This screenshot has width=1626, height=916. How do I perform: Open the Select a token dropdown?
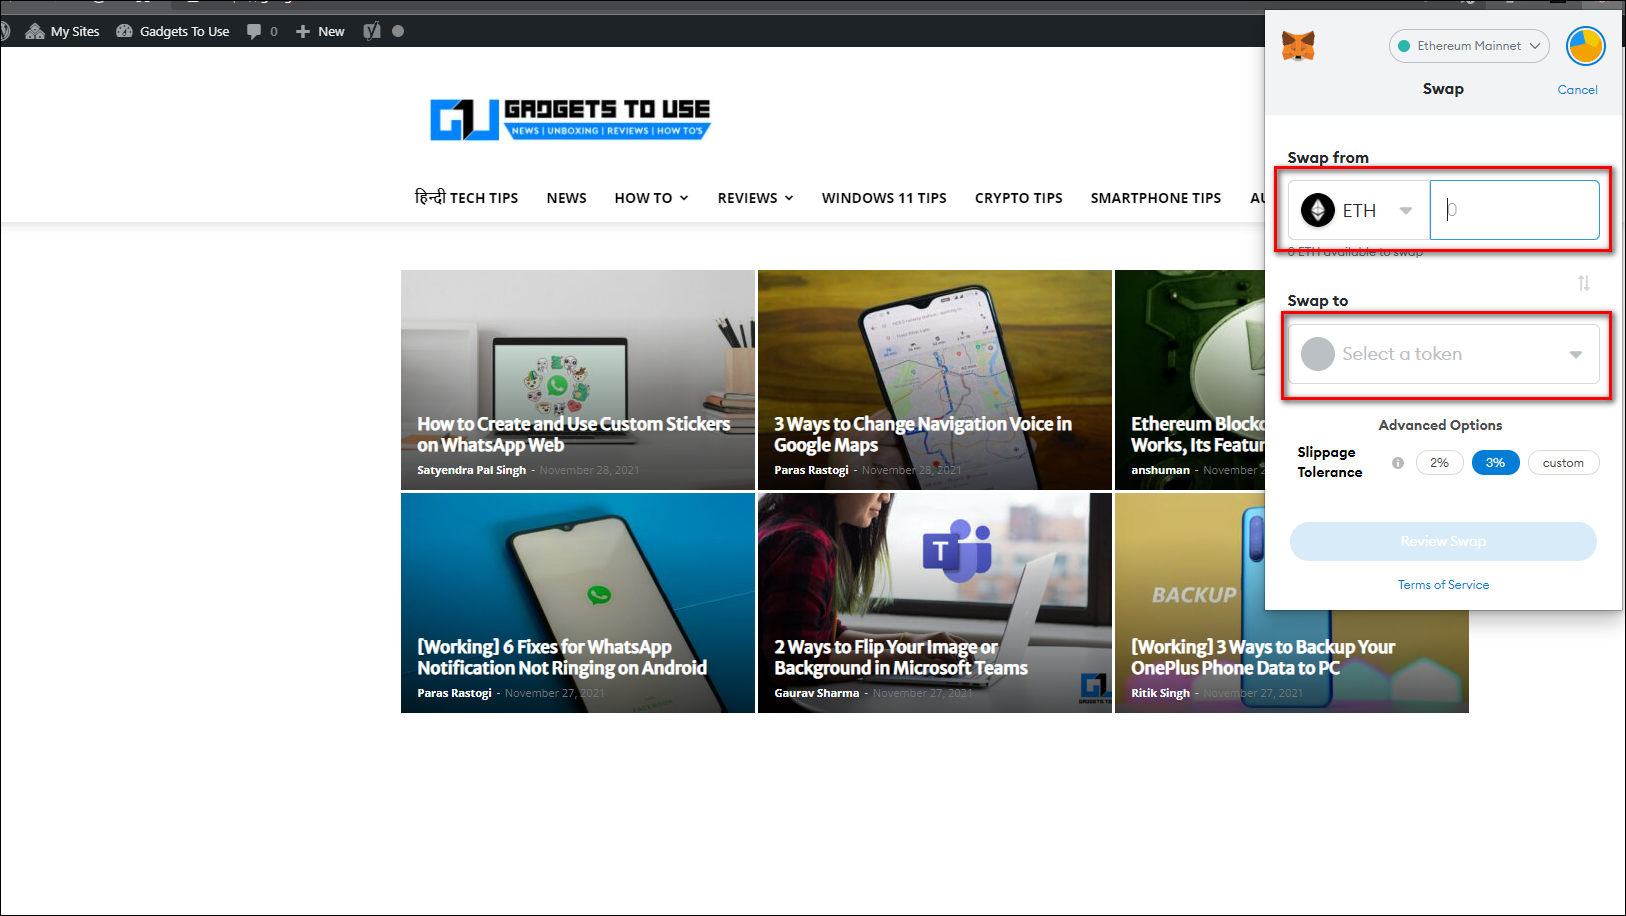click(1443, 354)
